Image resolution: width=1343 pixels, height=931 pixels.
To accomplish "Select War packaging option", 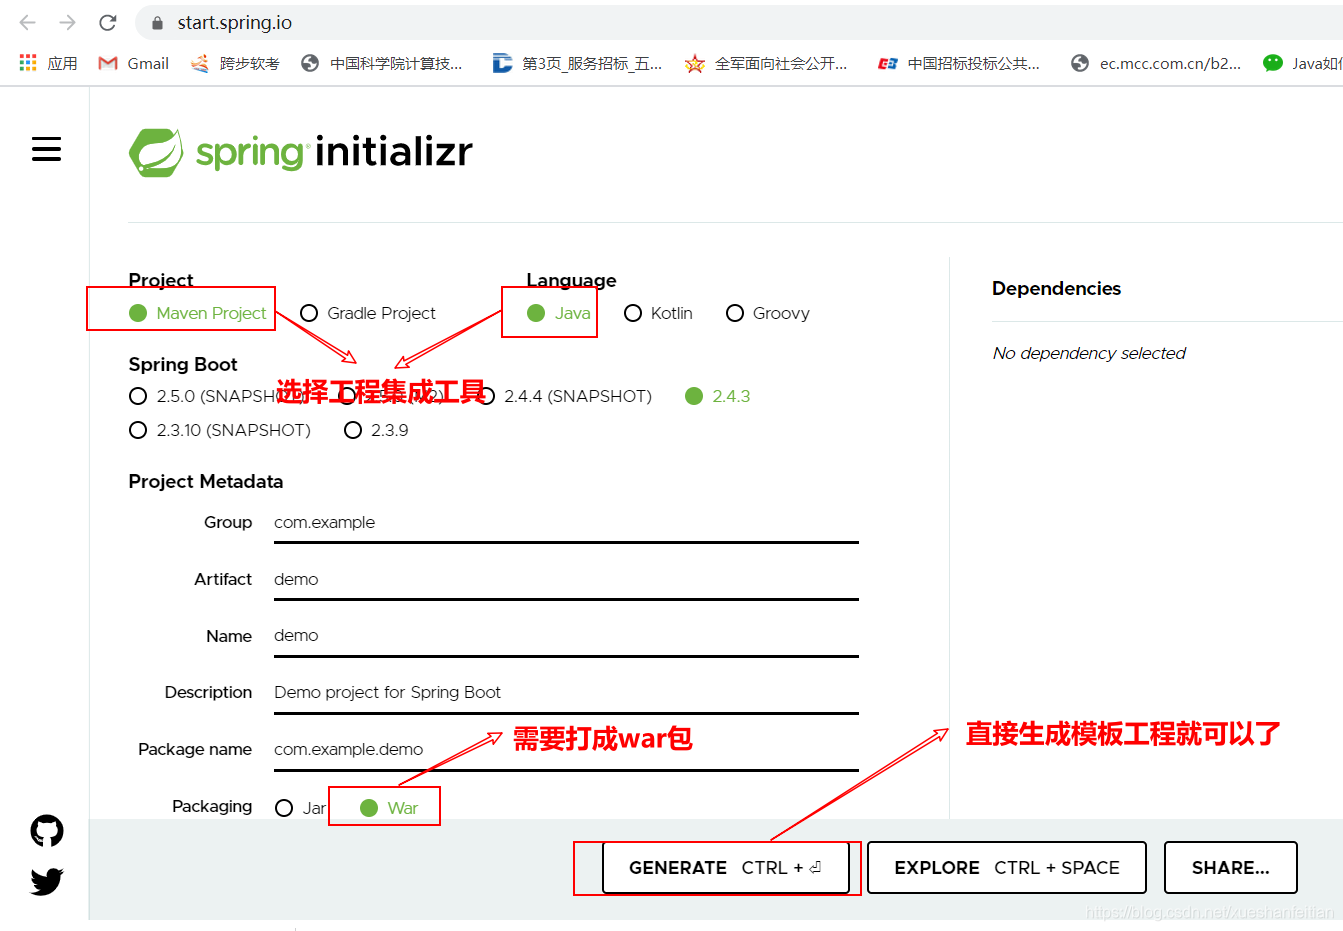I will [x=389, y=808].
